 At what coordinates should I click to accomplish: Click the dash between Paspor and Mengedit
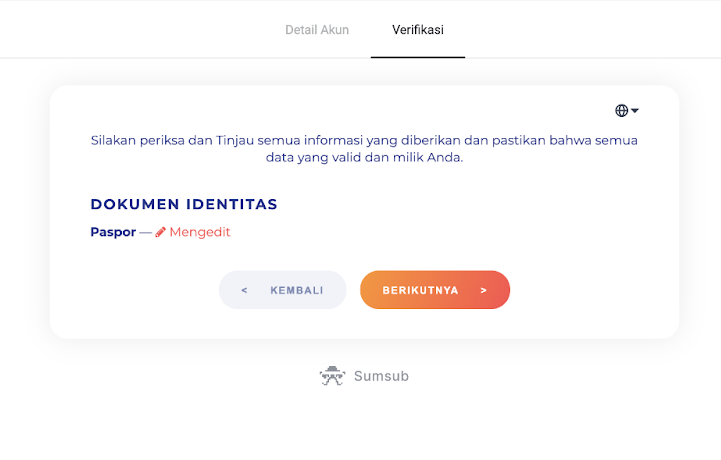(x=145, y=232)
